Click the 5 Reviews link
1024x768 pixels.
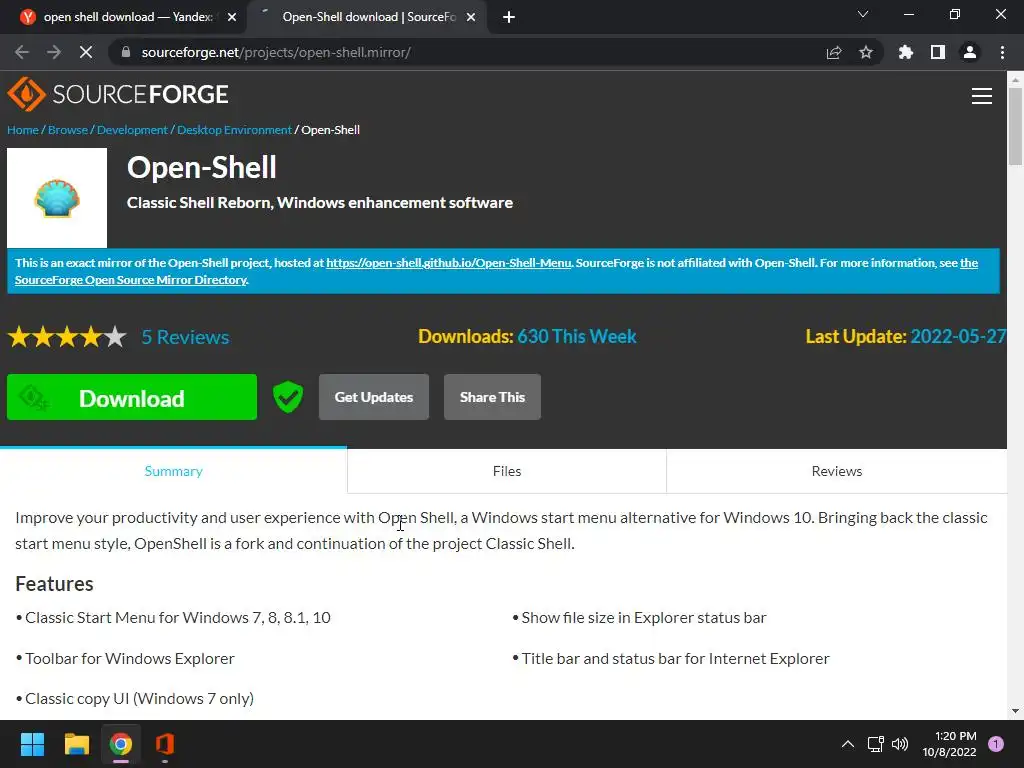(x=185, y=337)
